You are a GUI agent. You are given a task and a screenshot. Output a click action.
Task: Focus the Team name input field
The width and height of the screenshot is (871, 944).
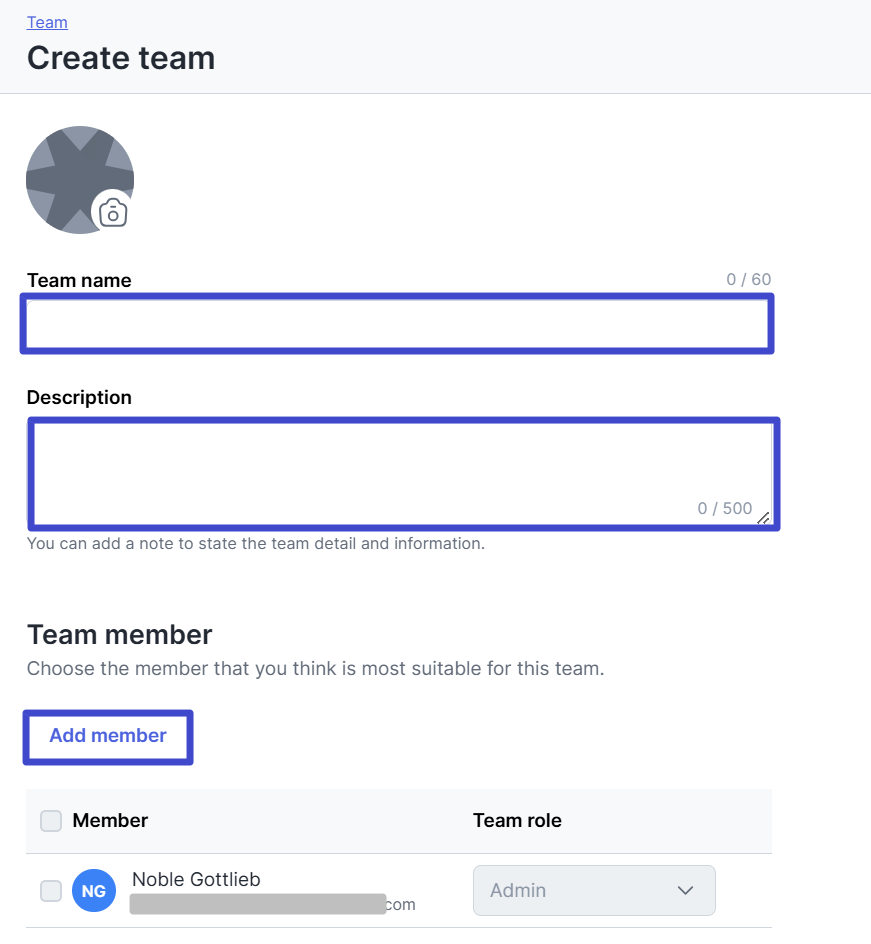tap(397, 323)
